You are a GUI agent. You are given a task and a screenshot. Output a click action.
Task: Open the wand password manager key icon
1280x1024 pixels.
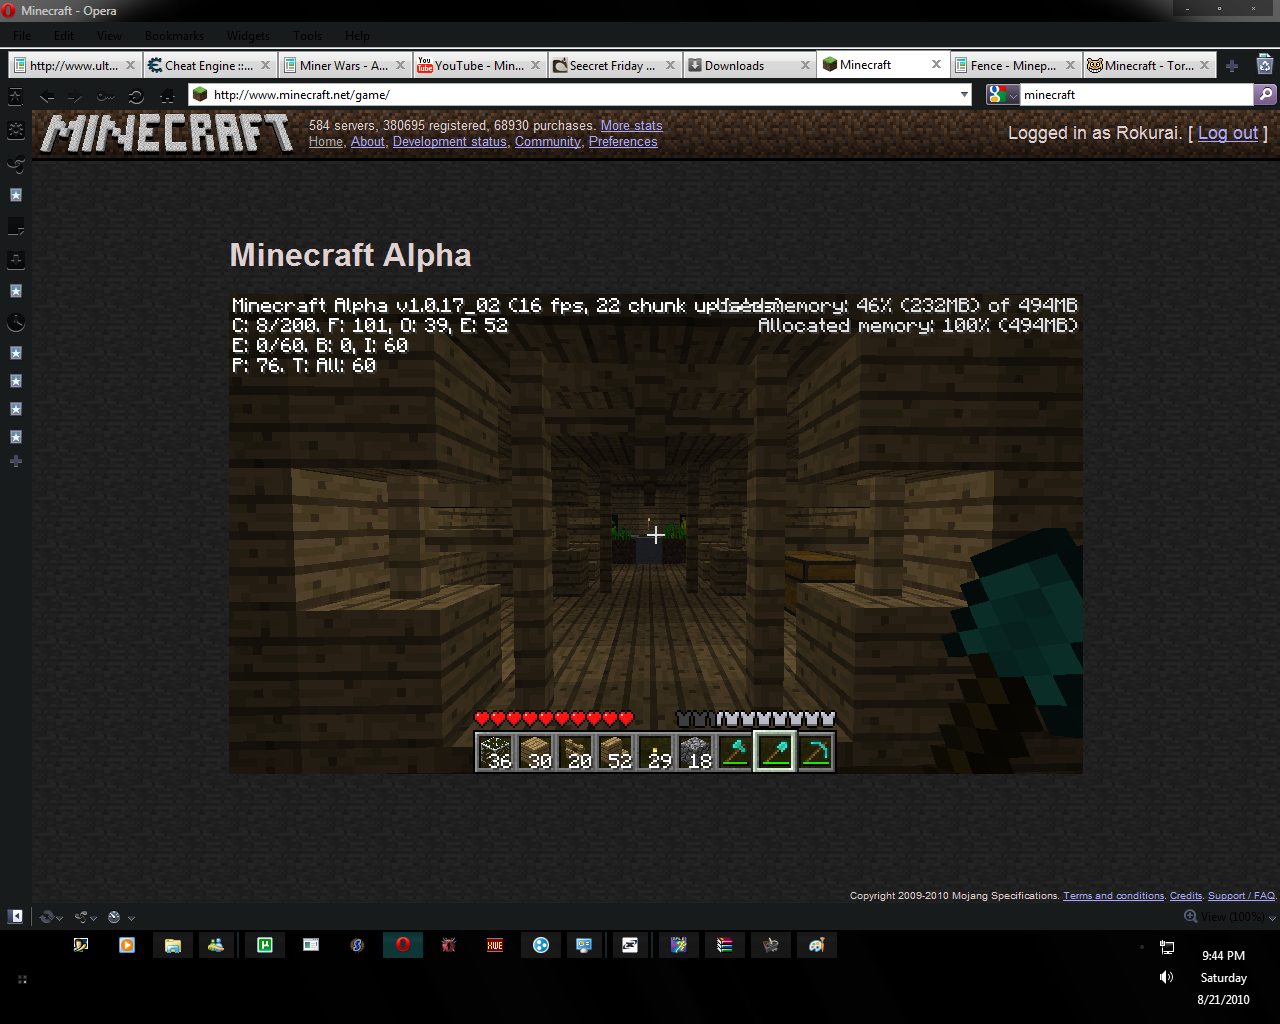click(x=106, y=96)
